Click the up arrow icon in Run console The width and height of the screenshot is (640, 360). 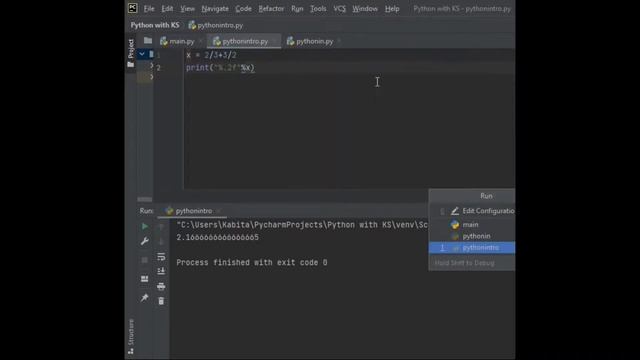point(161,226)
